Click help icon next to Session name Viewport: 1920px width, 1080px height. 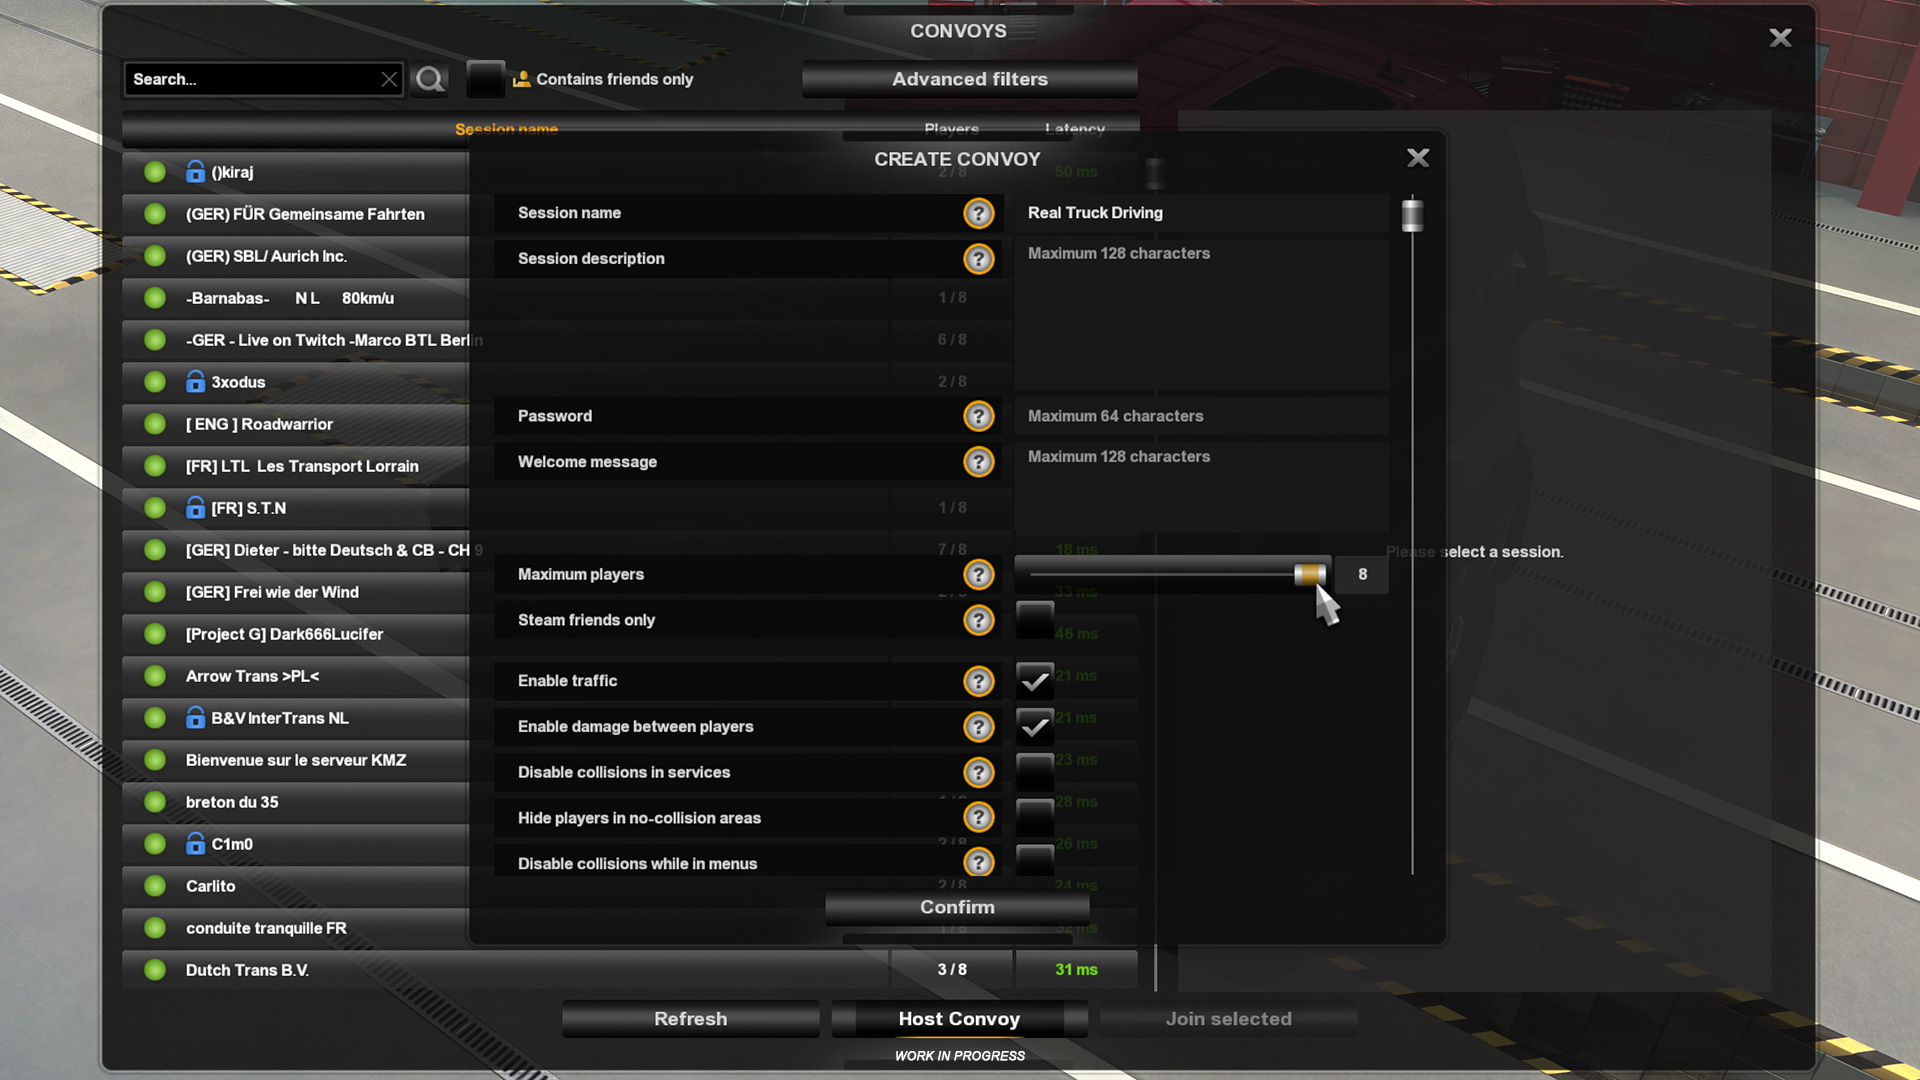(978, 213)
